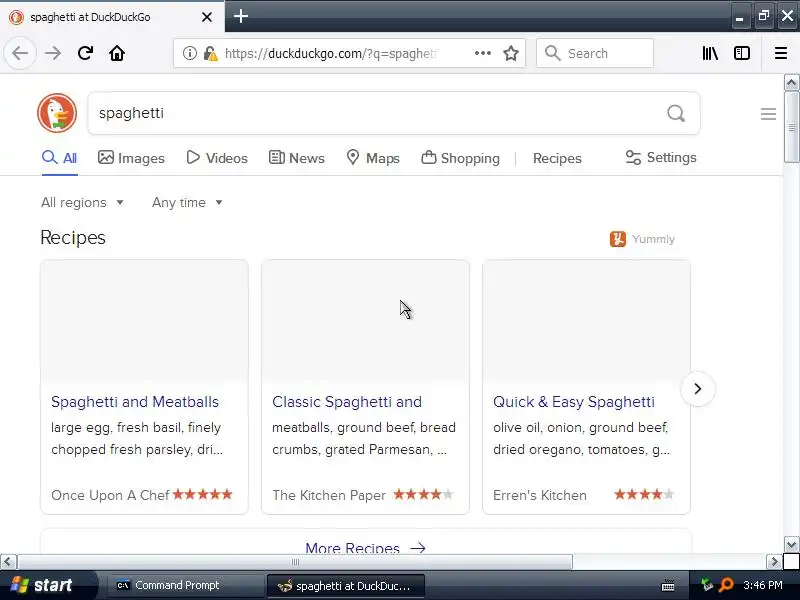Select the All results tab

pos(60,158)
